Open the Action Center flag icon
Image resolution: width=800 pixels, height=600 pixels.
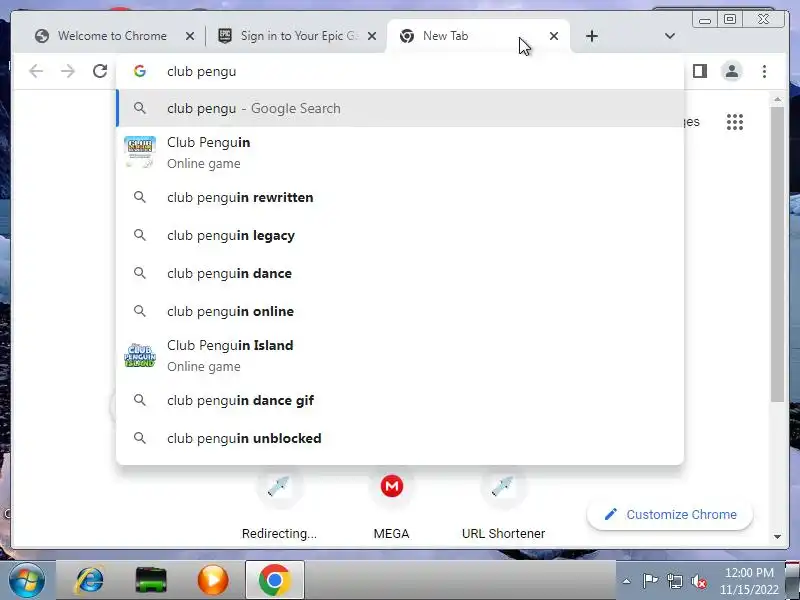pos(650,581)
